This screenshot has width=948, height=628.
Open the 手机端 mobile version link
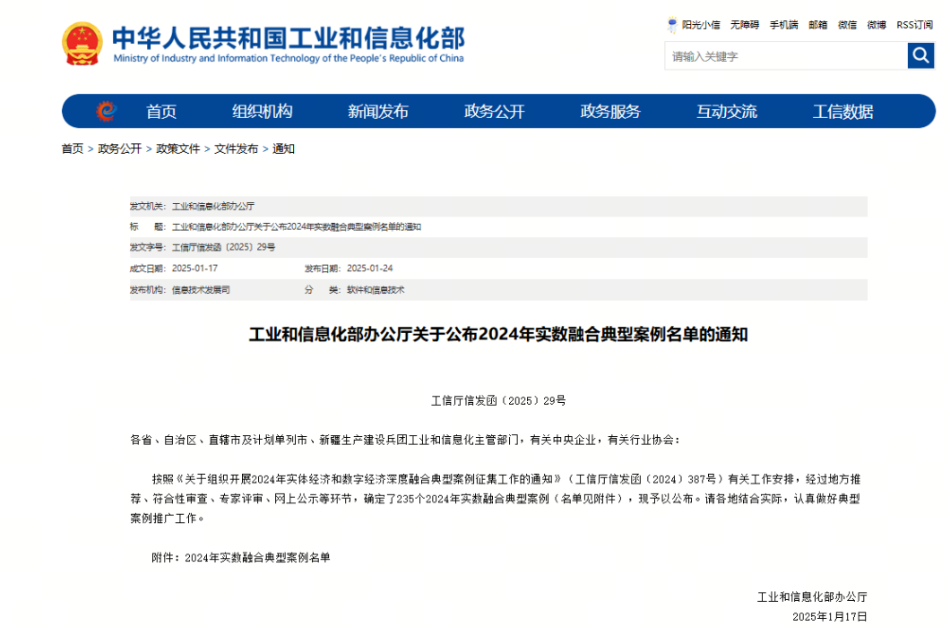786,24
